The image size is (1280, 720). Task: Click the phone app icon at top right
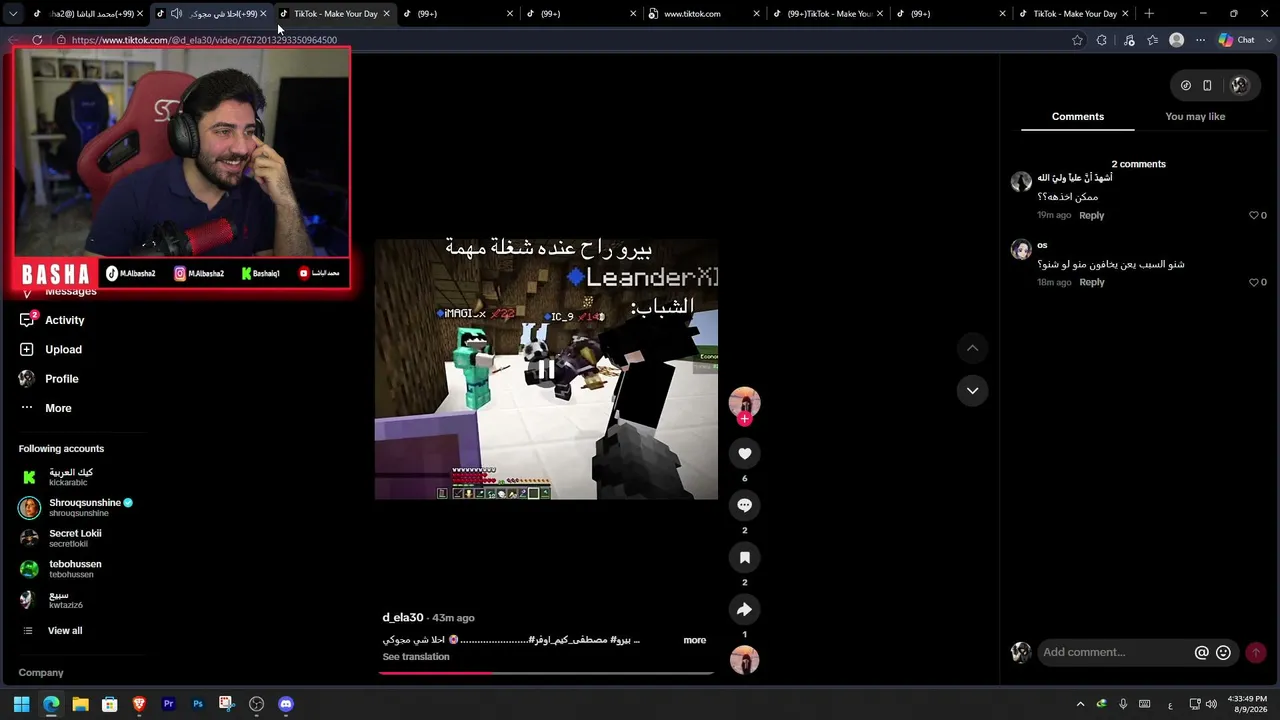1207,86
